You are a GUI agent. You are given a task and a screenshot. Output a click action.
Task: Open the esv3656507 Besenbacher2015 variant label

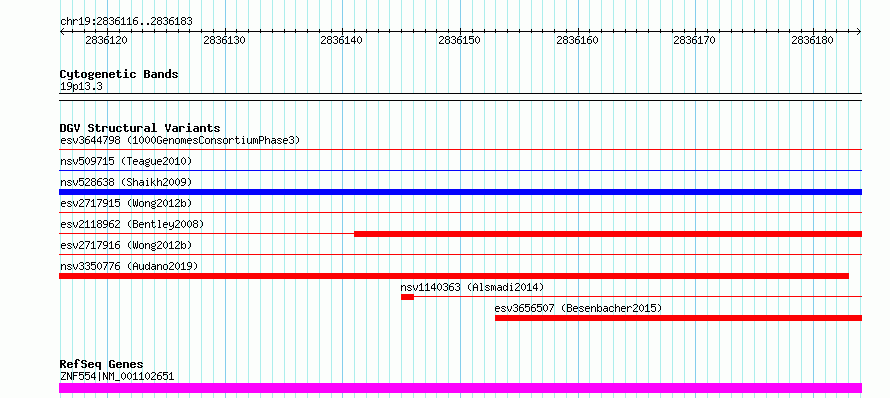pyautogui.click(x=578, y=308)
